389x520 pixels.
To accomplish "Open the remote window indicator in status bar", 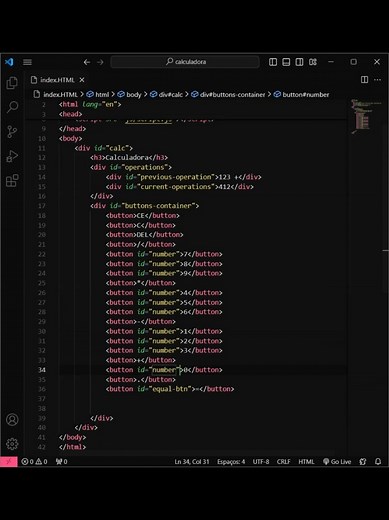I will pyautogui.click(x=9, y=462).
